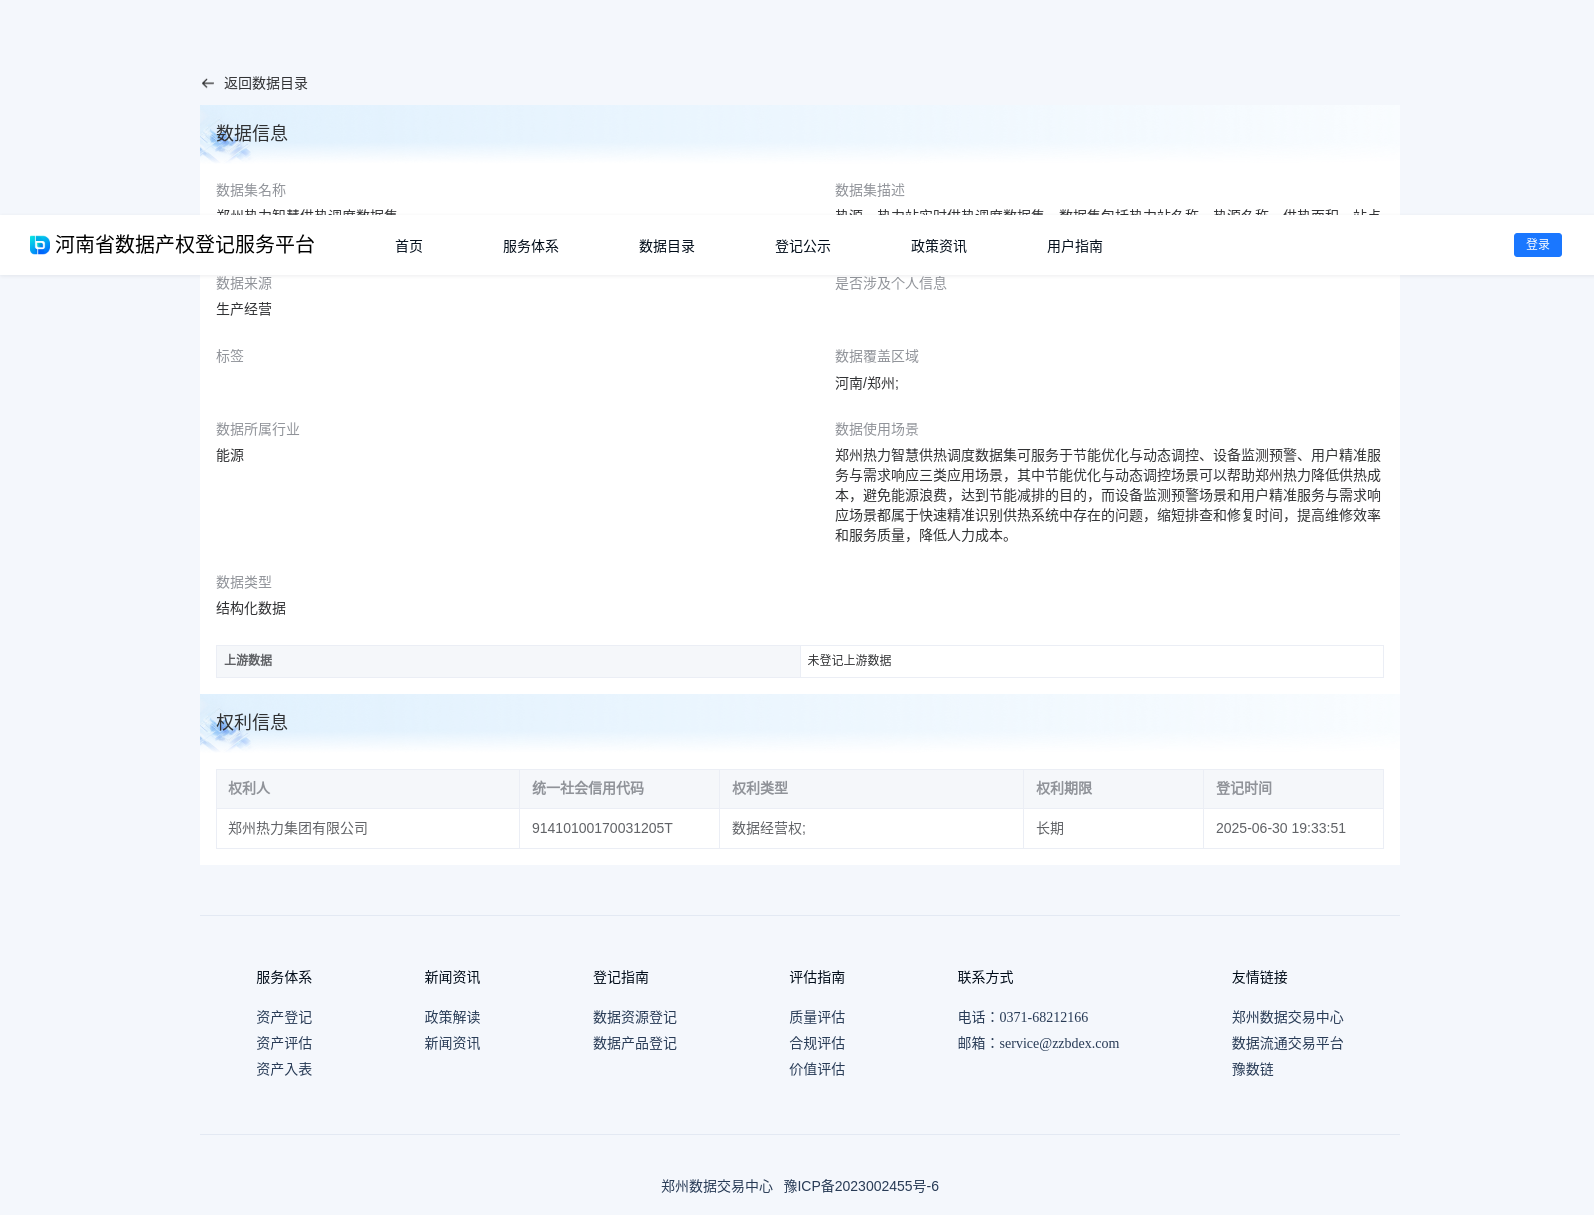This screenshot has height=1215, width=1594.
Task: Open footer link 数据资源登记
Action: [635, 1017]
